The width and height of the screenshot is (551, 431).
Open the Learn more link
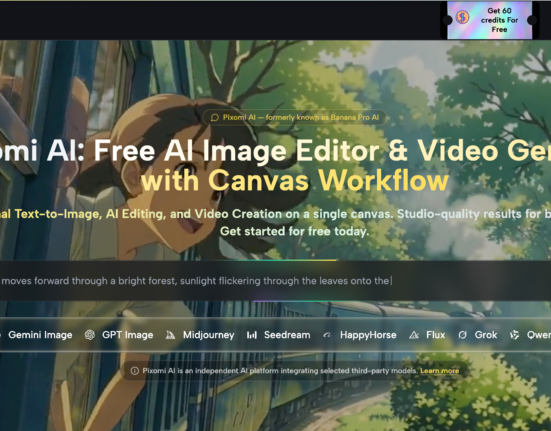point(440,371)
